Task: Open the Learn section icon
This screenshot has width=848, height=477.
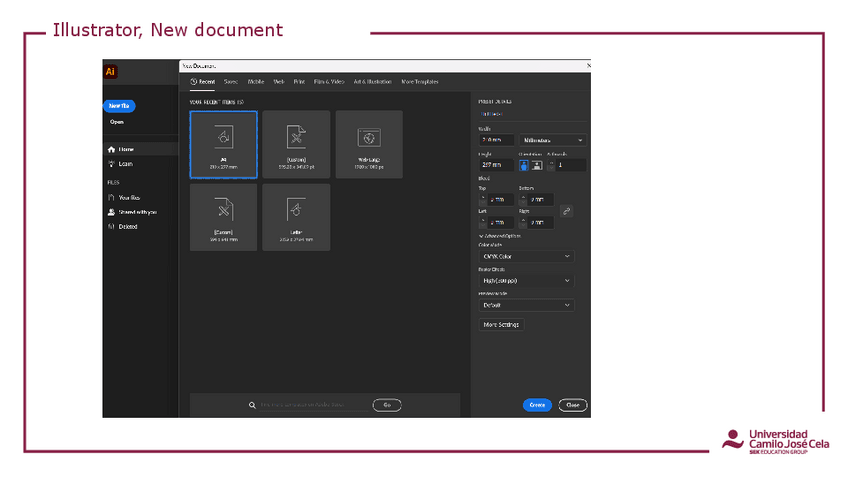Action: point(112,164)
